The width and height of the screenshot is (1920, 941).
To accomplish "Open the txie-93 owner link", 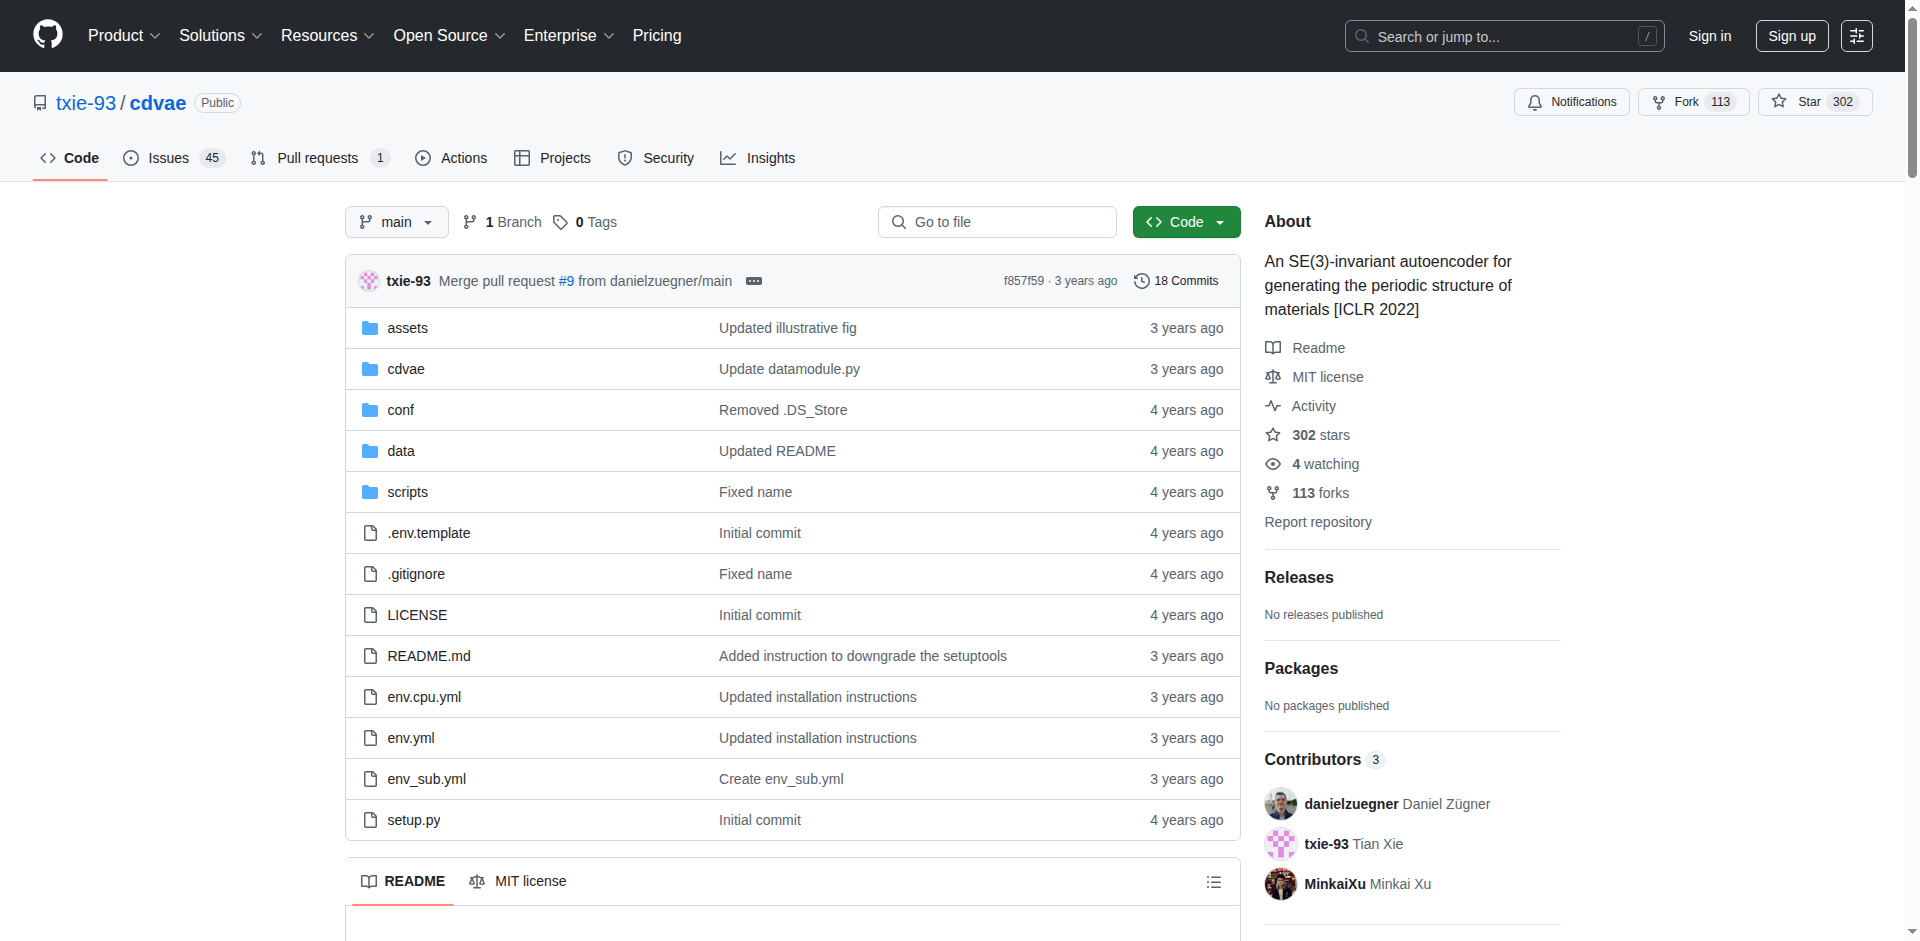I will click(x=86, y=103).
